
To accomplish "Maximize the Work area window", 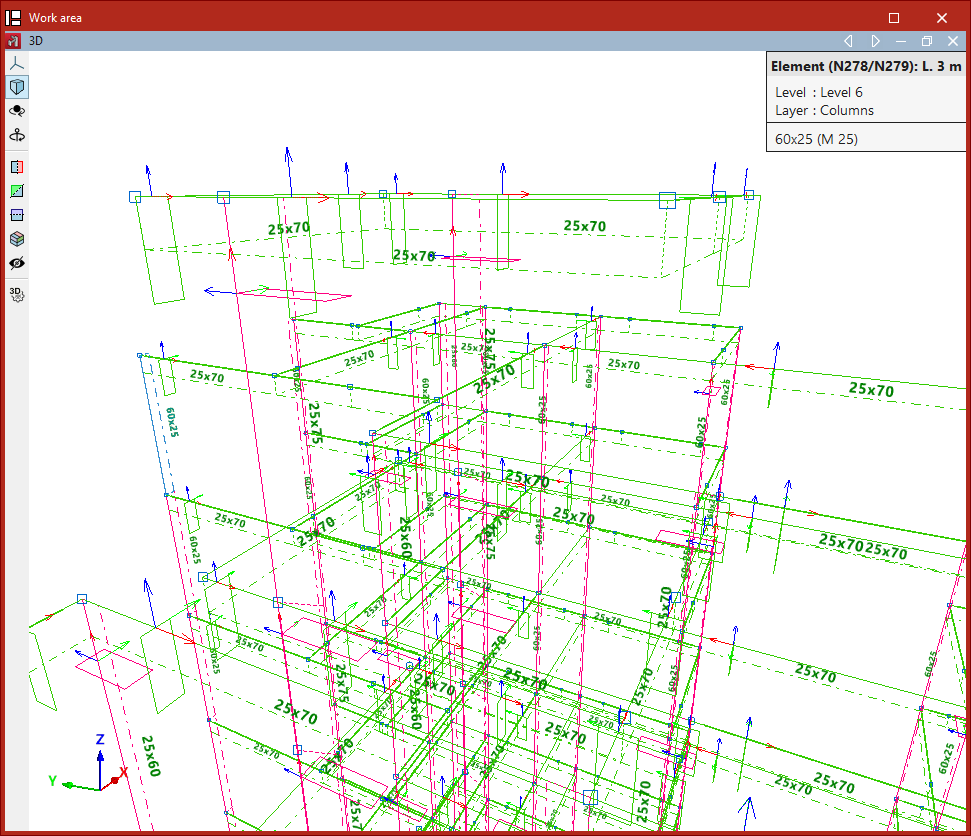I will 894,18.
